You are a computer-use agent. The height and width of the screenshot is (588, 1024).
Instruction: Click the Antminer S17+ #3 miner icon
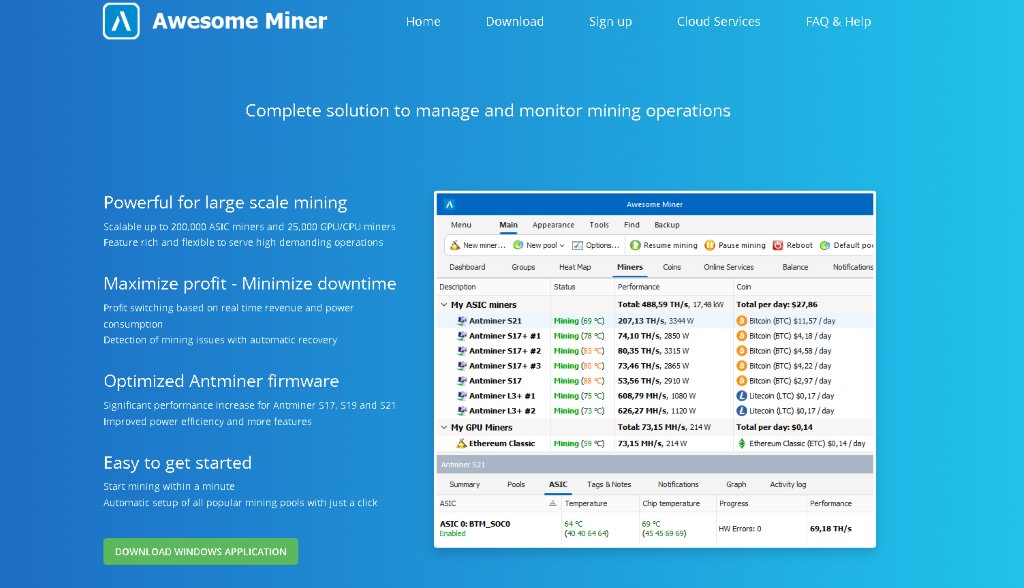click(x=462, y=366)
